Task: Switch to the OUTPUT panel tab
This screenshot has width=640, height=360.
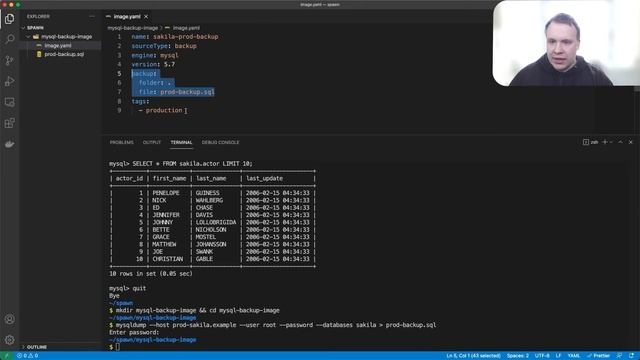Action: pos(152,142)
